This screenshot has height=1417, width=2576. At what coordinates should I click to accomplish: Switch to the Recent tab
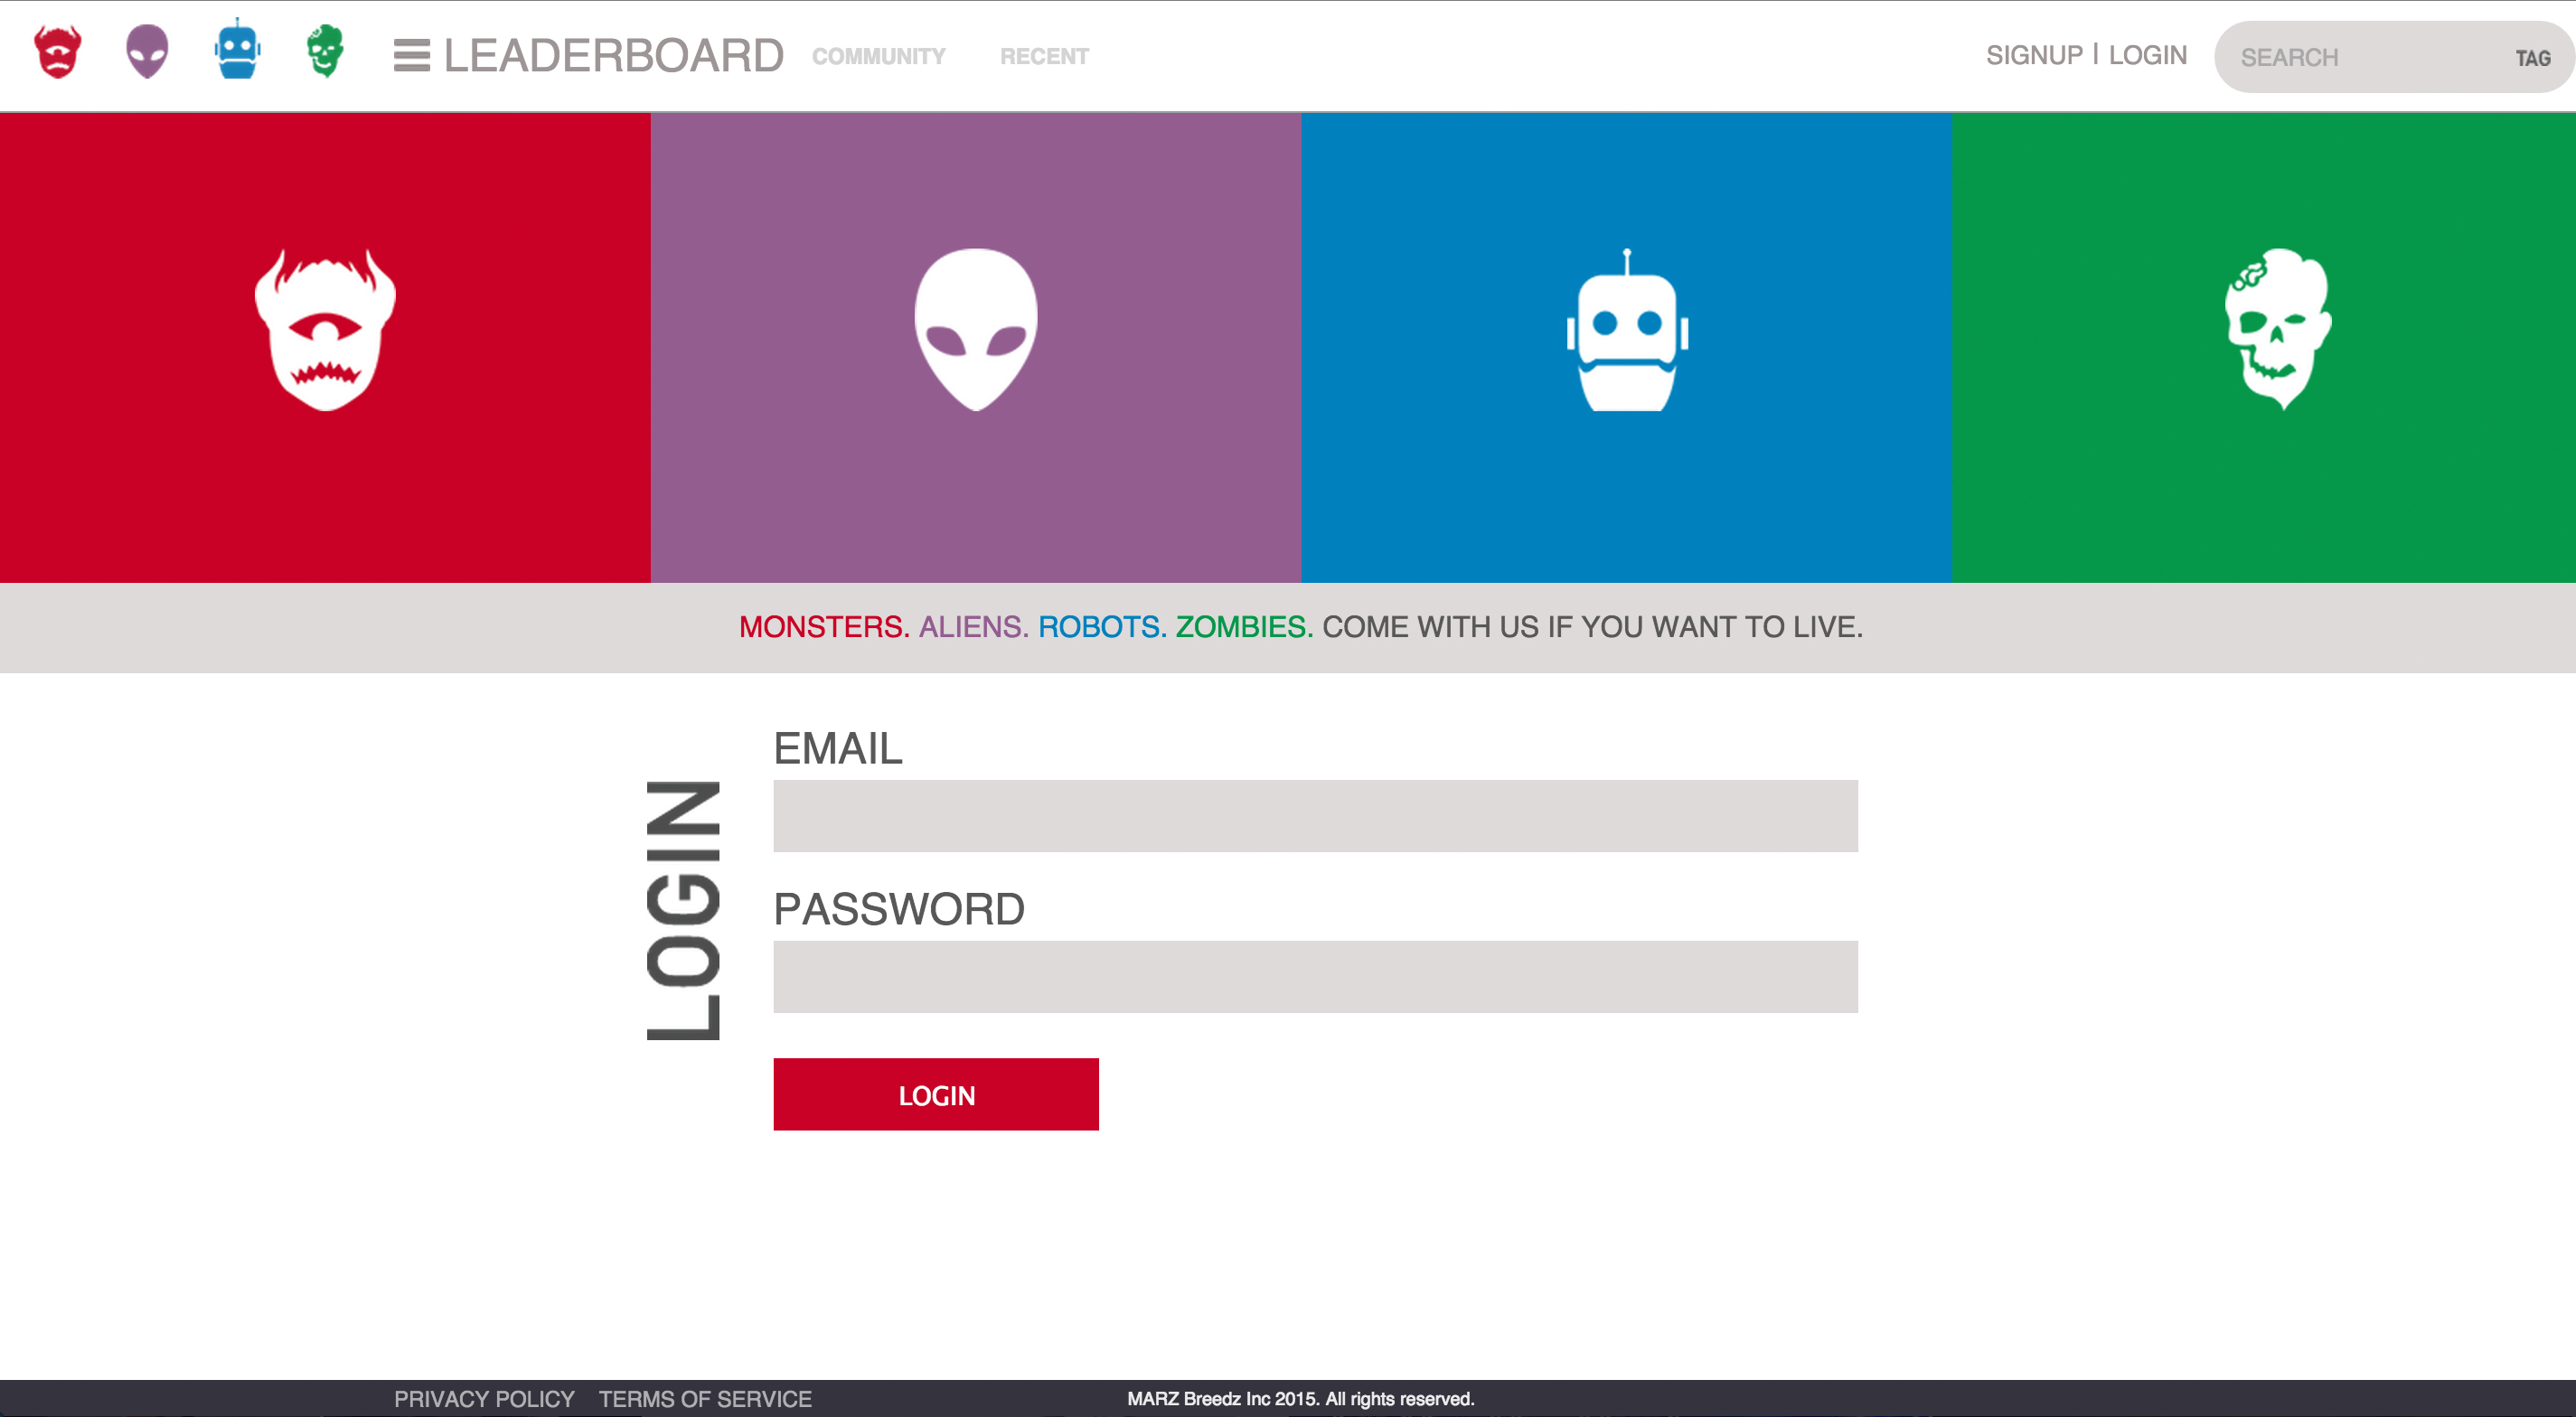coord(1044,57)
